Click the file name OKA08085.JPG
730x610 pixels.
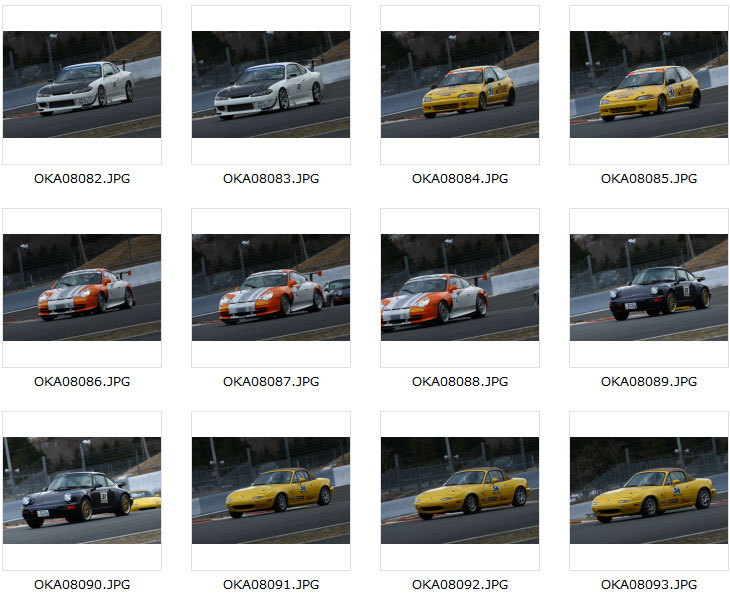[649, 179]
